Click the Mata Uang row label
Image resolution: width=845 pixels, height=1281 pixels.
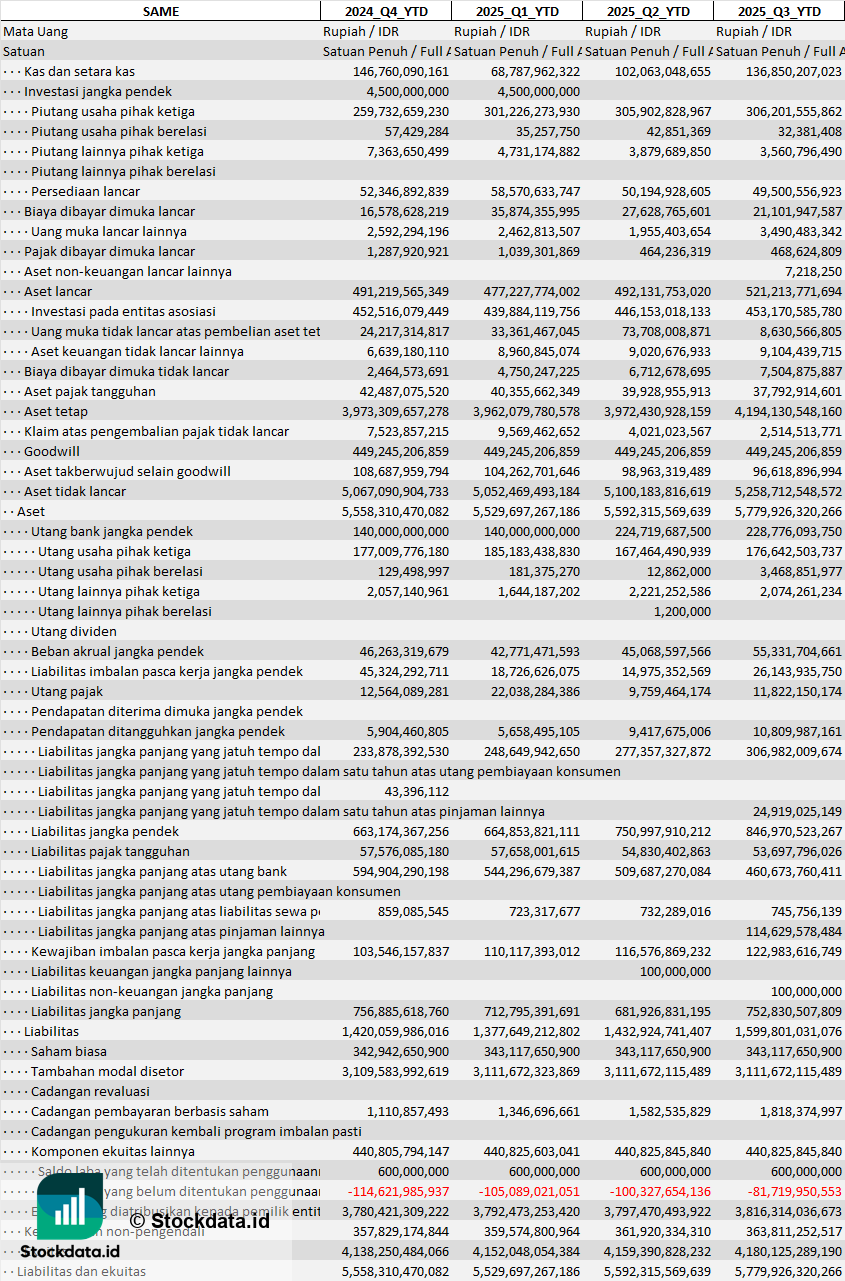pyautogui.click(x=36, y=31)
